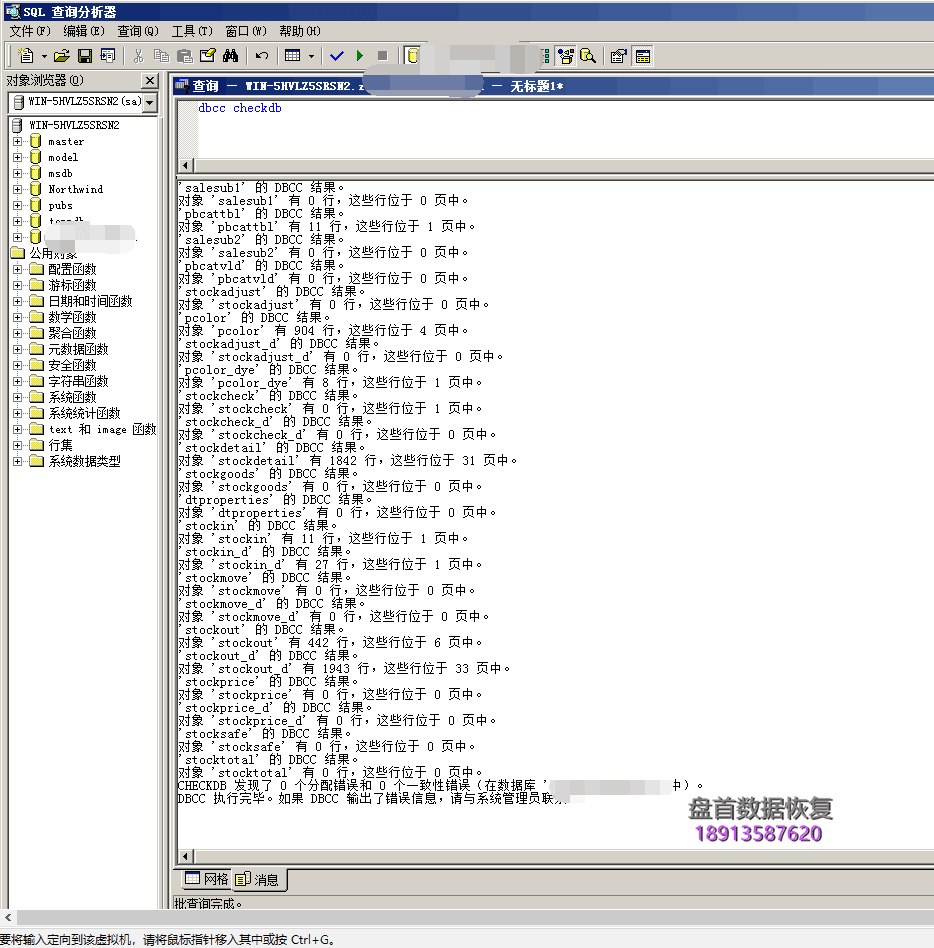The image size is (934, 948).
Task: Click the results pane left scroll arrow
Action: [x=186, y=856]
